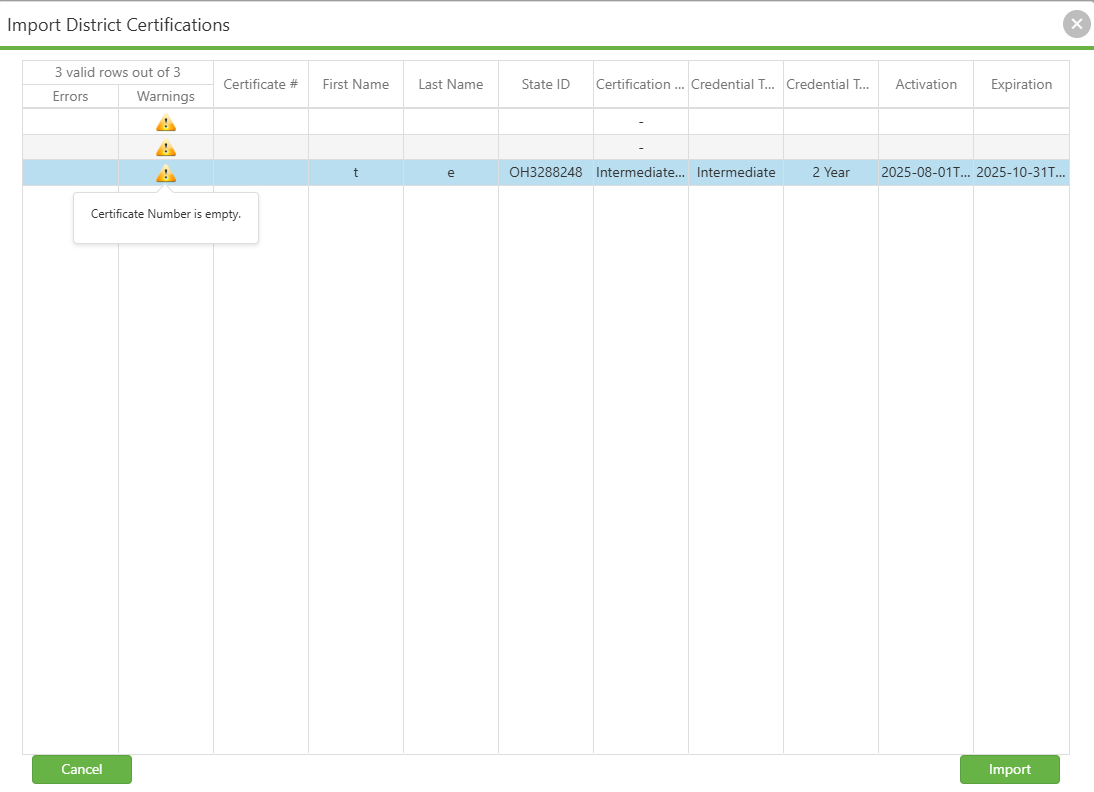Close the Import District Certifications dialog
The image size is (1094, 792).
click(1077, 24)
